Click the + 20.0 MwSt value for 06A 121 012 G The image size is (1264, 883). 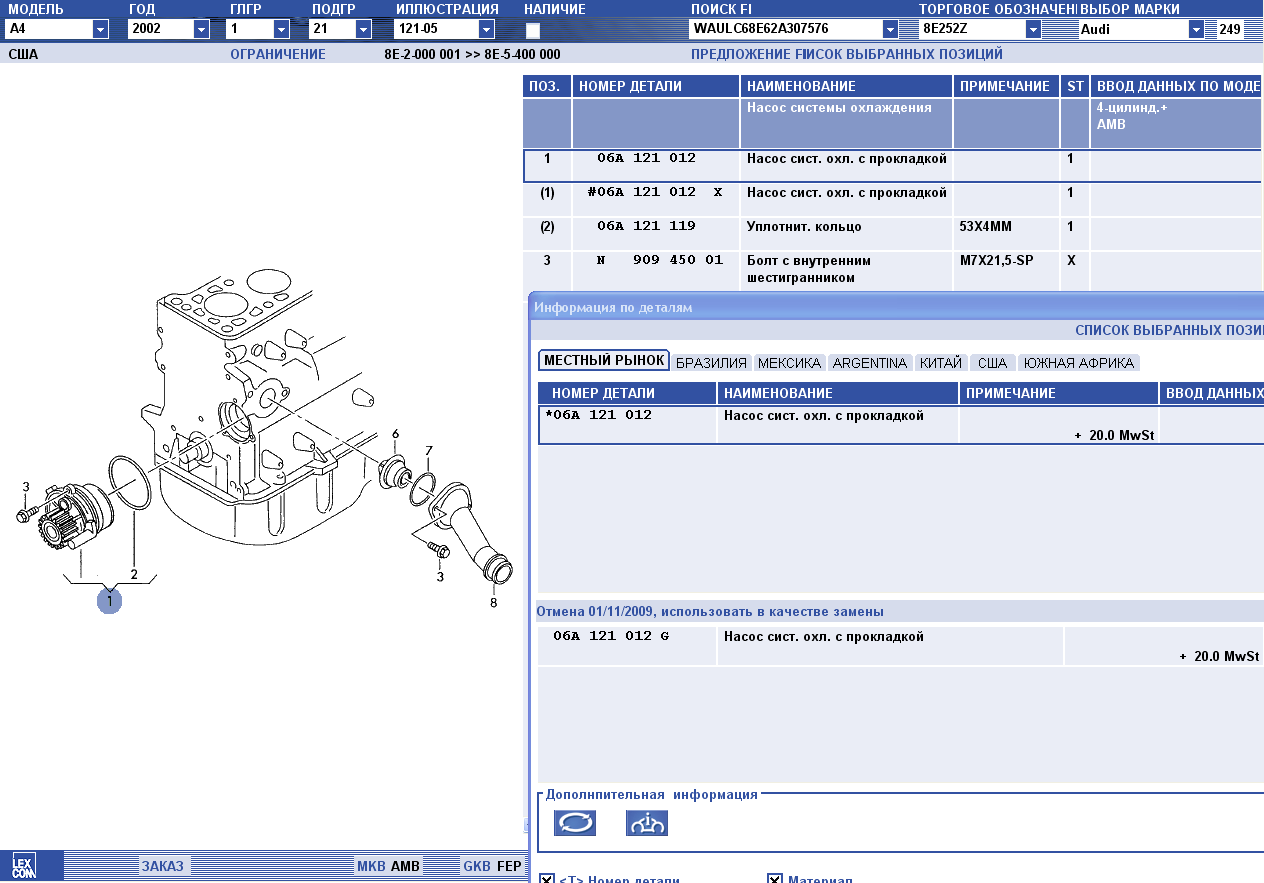click(x=1219, y=656)
